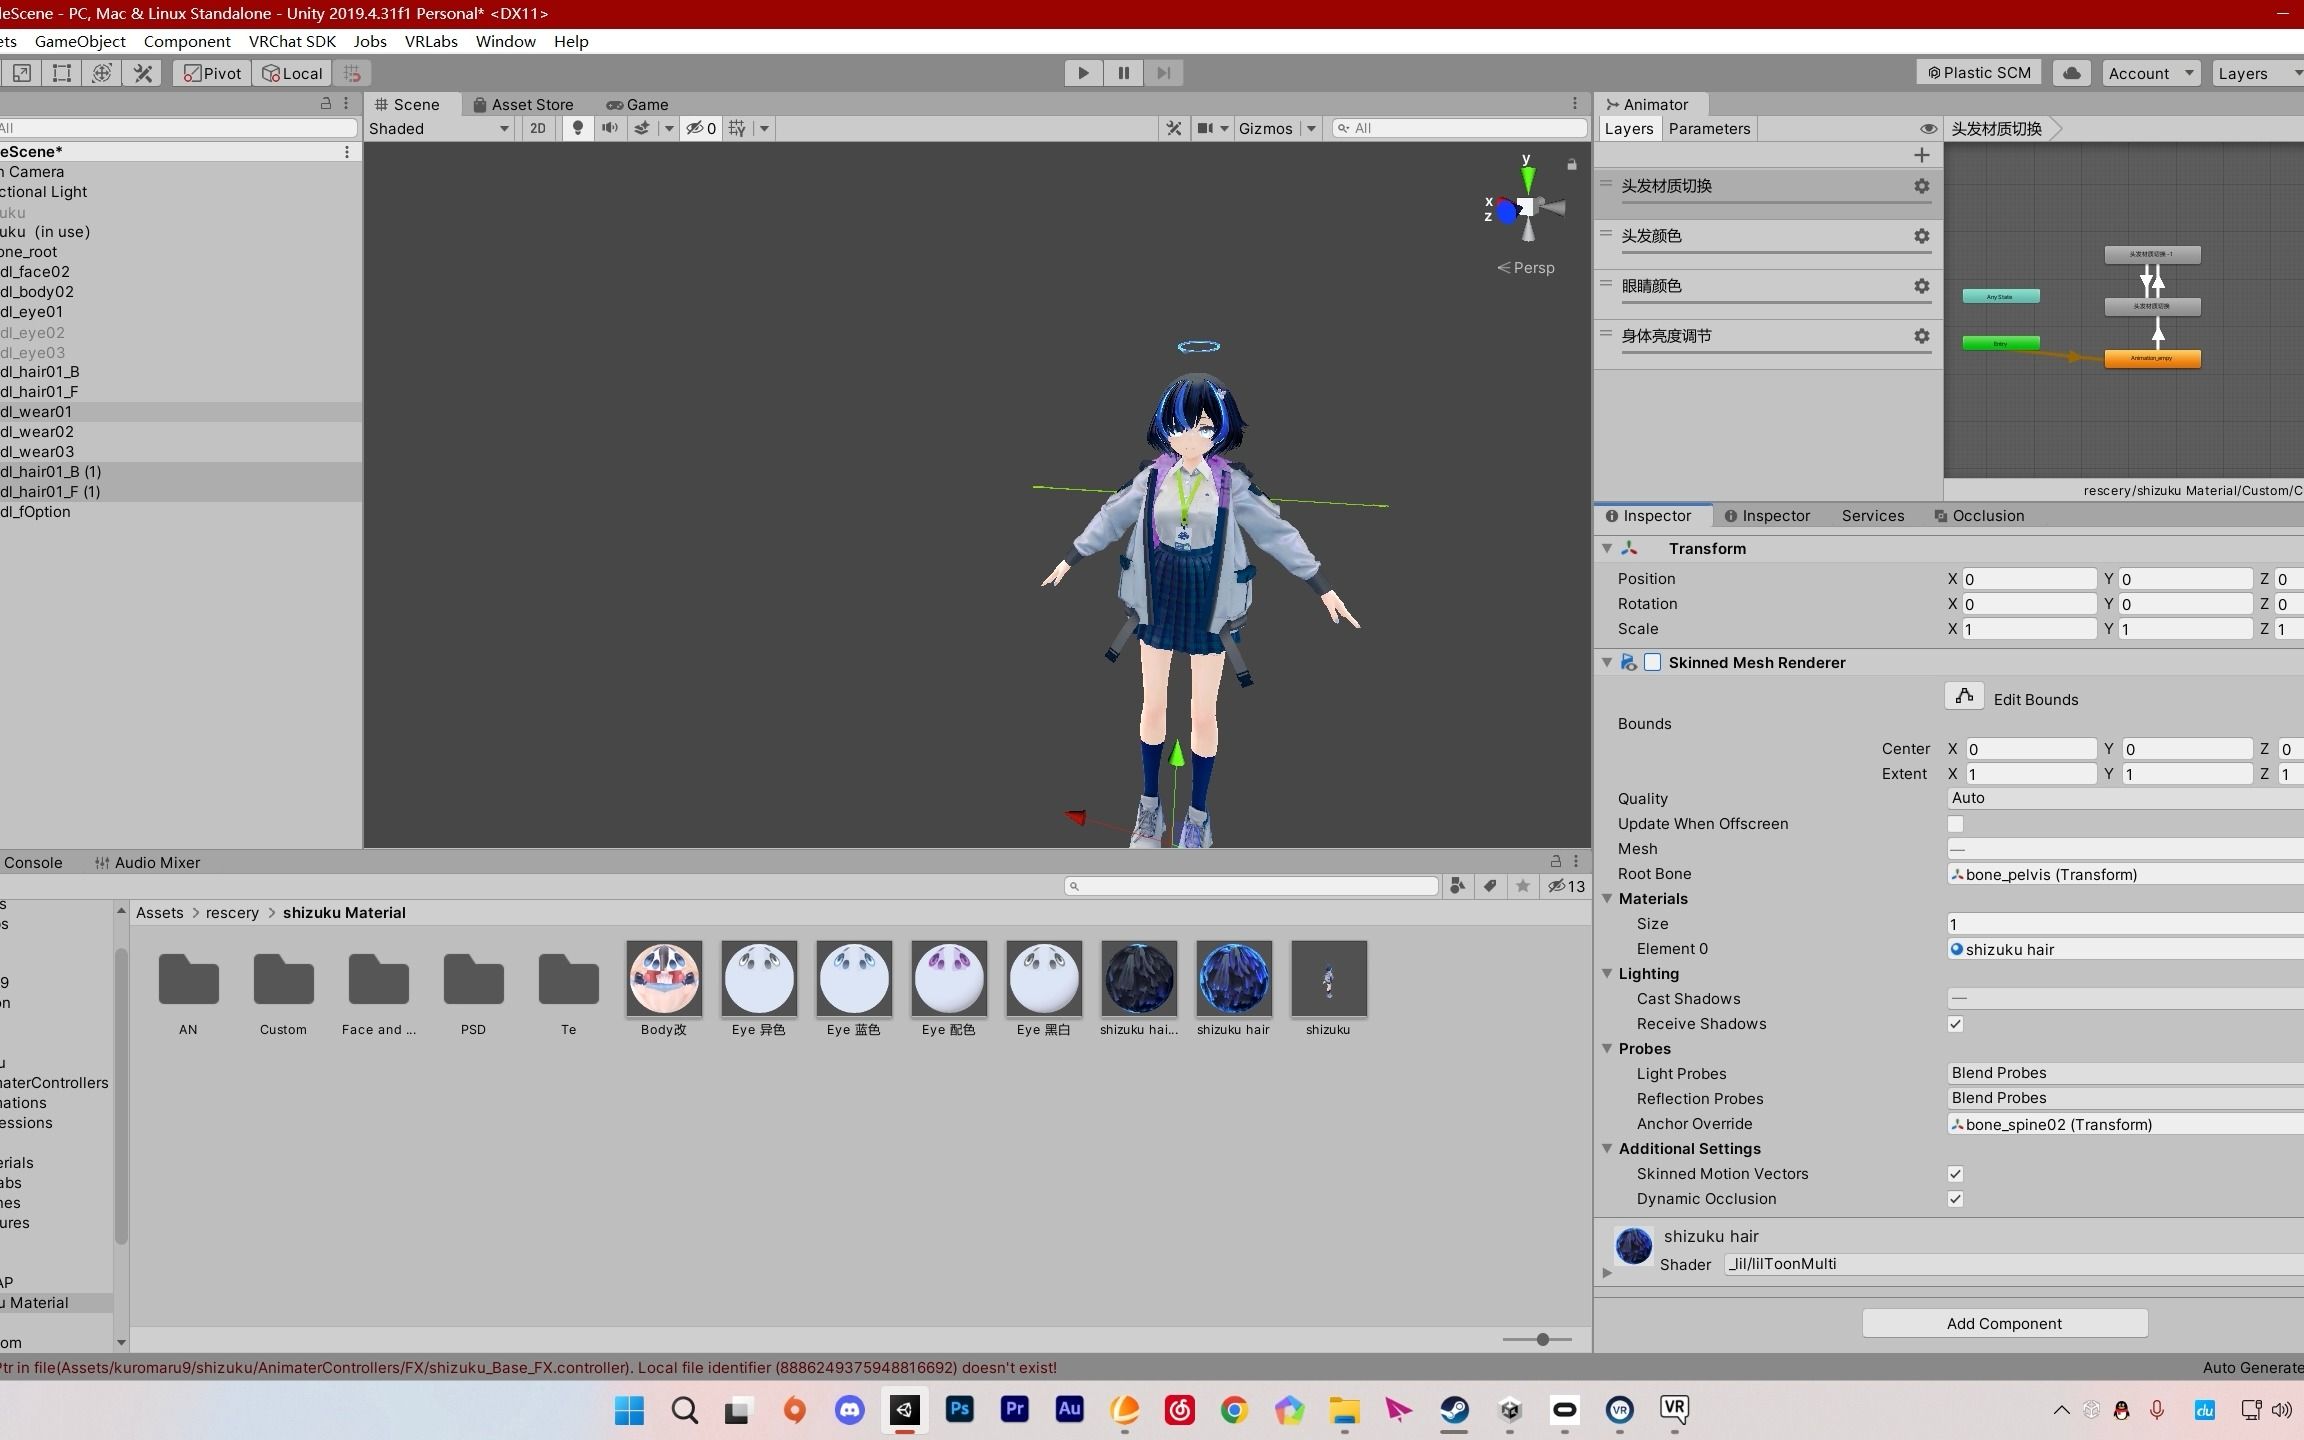Select the shizuku hair material thumbnail
The height and width of the screenshot is (1440, 2304).
tap(1233, 980)
